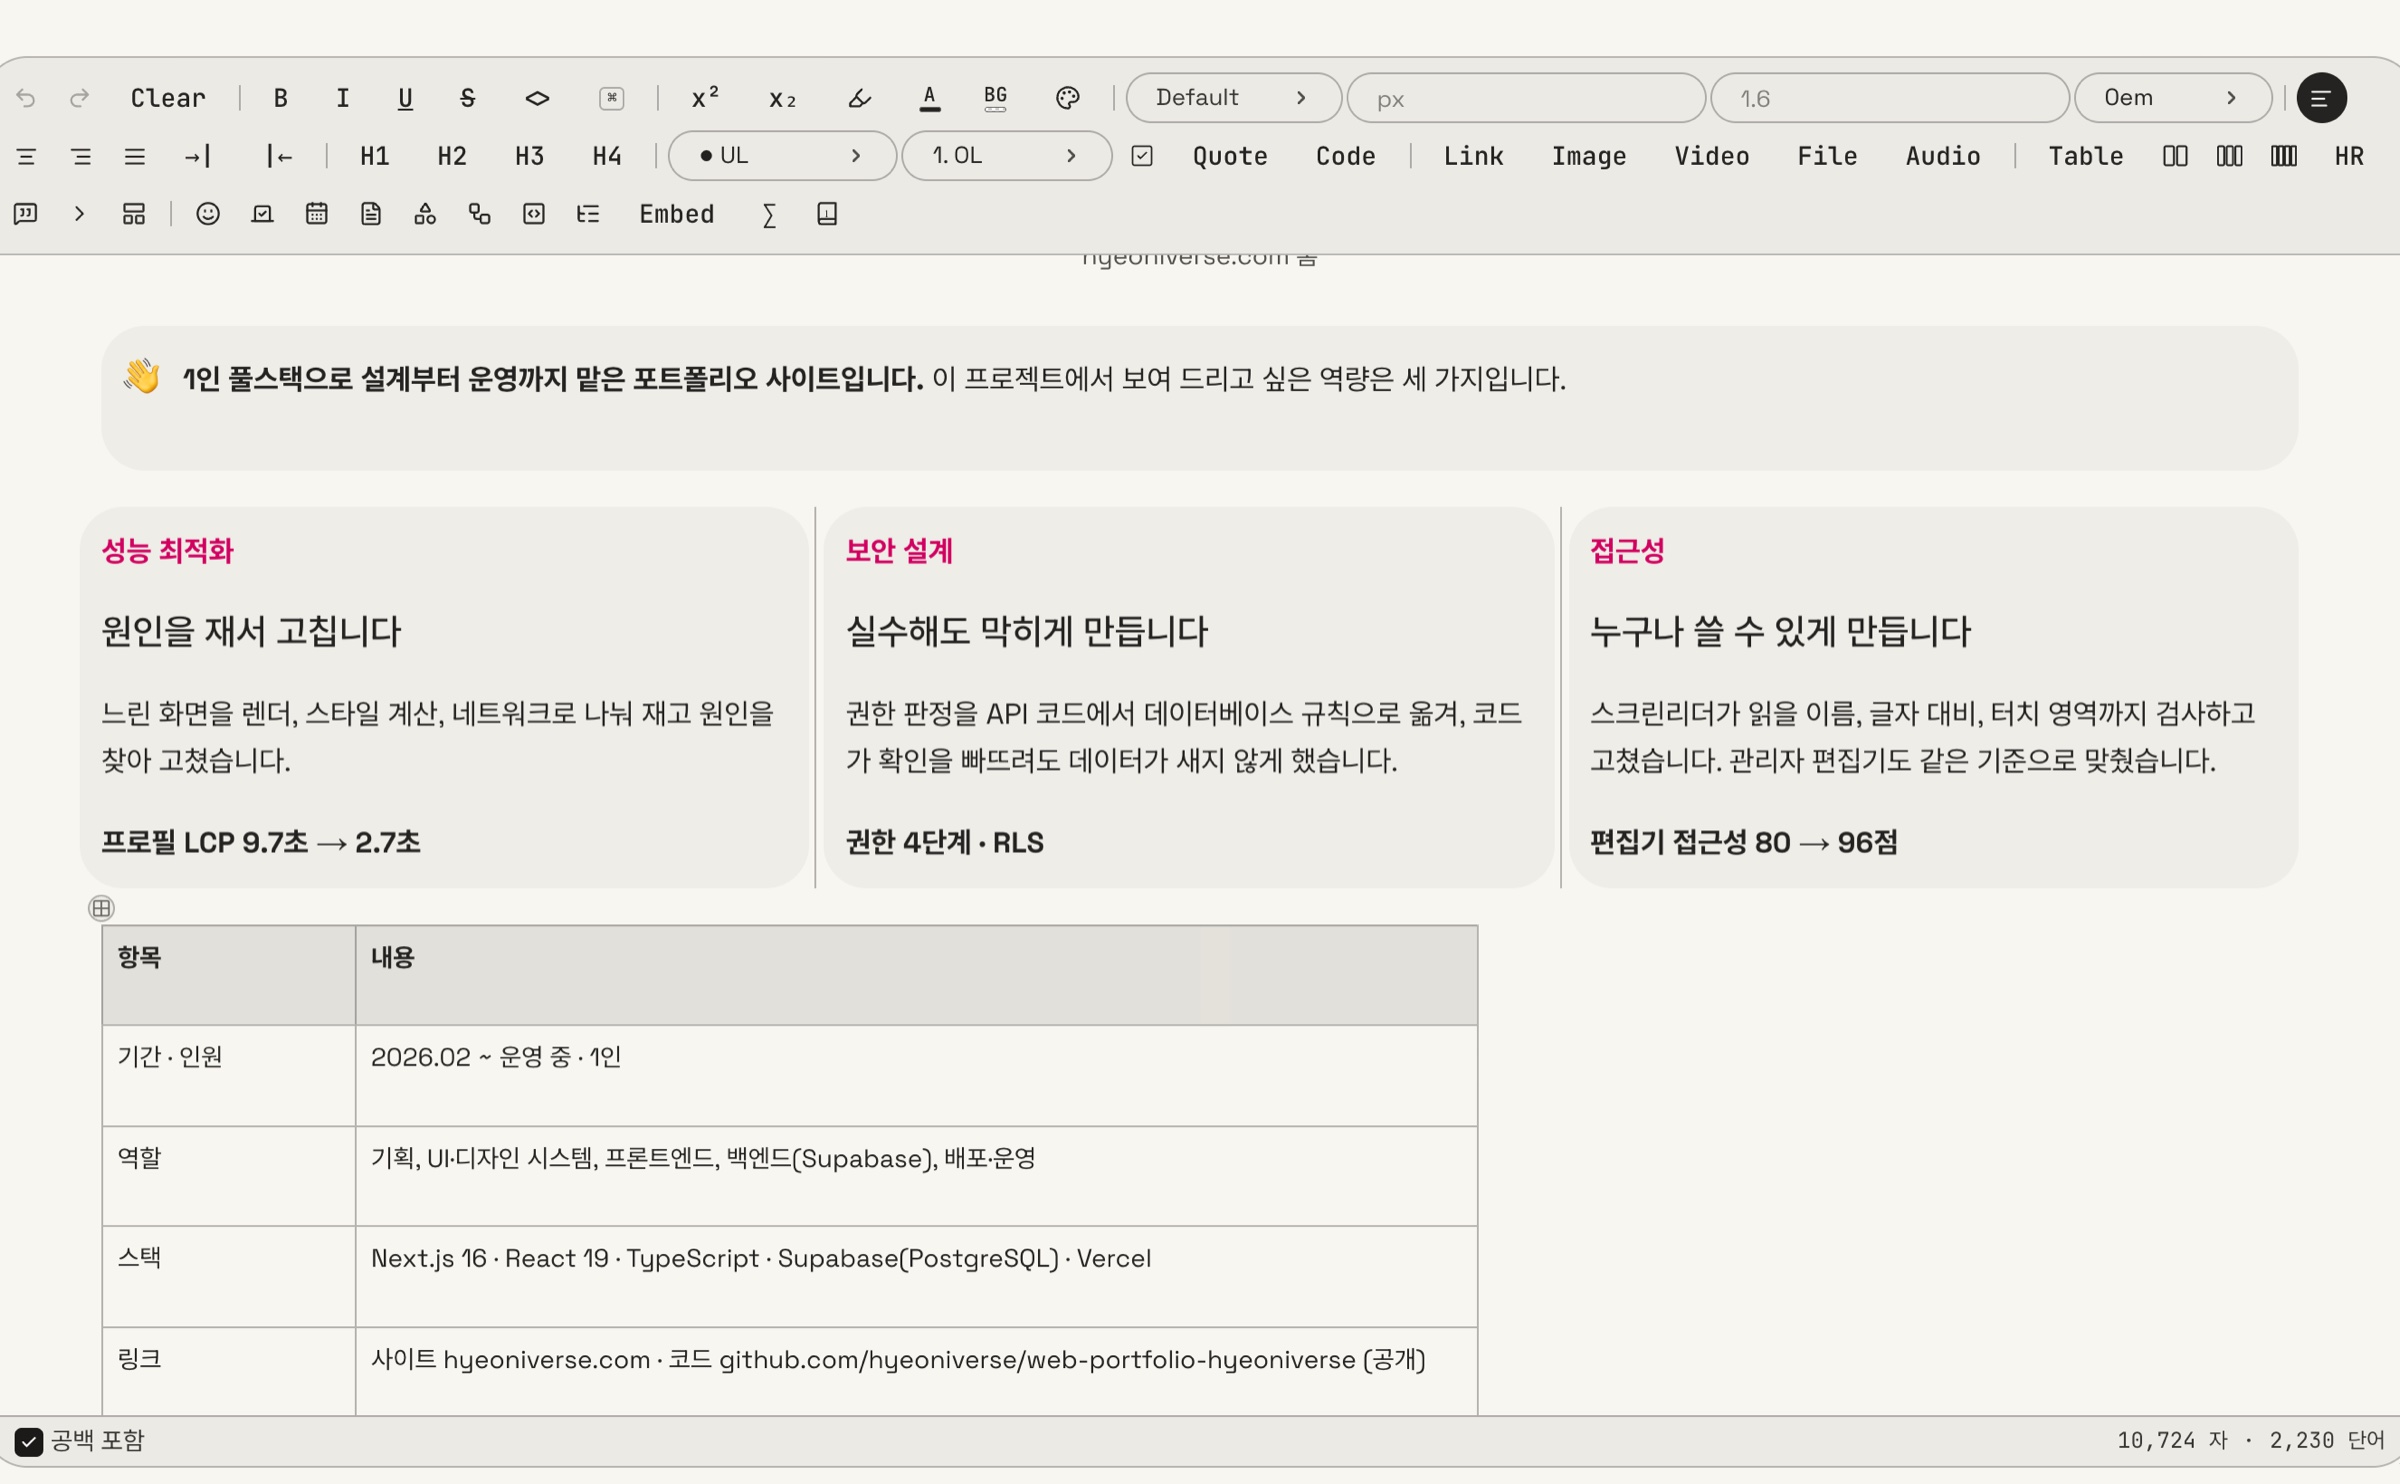The height and width of the screenshot is (1484, 2400).
Task: Increase indent with arrow-to-bar icon
Action: tap(197, 156)
